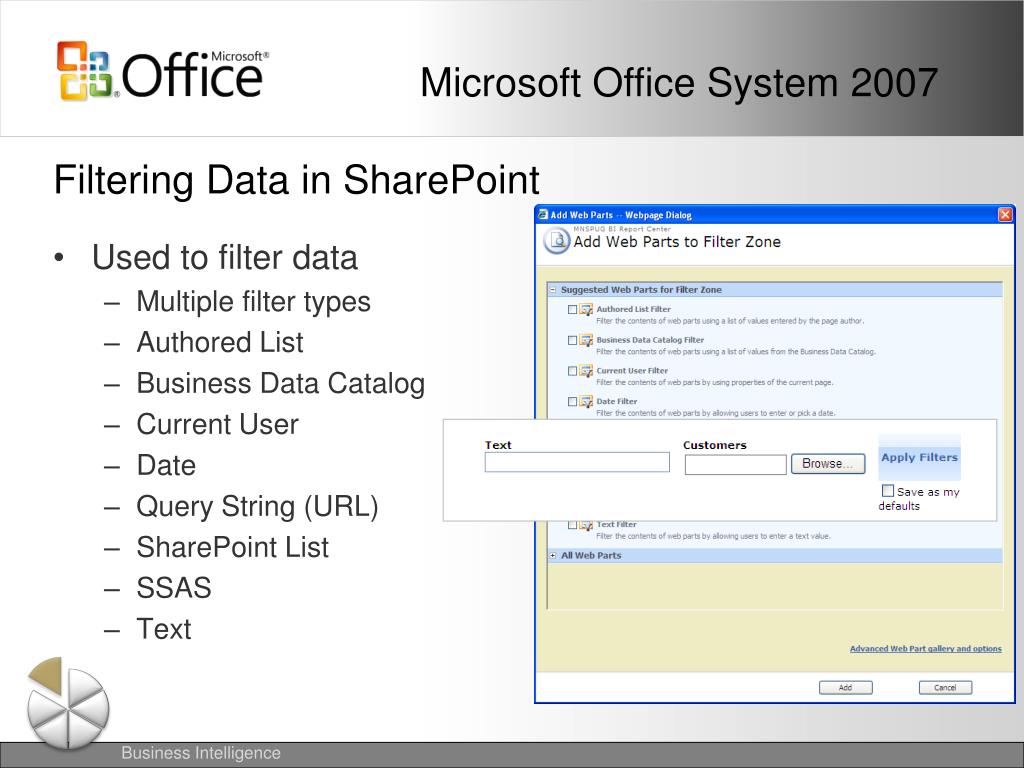Check the Authored List Filter checkbox
Image resolution: width=1024 pixels, height=768 pixels.
[x=572, y=310]
